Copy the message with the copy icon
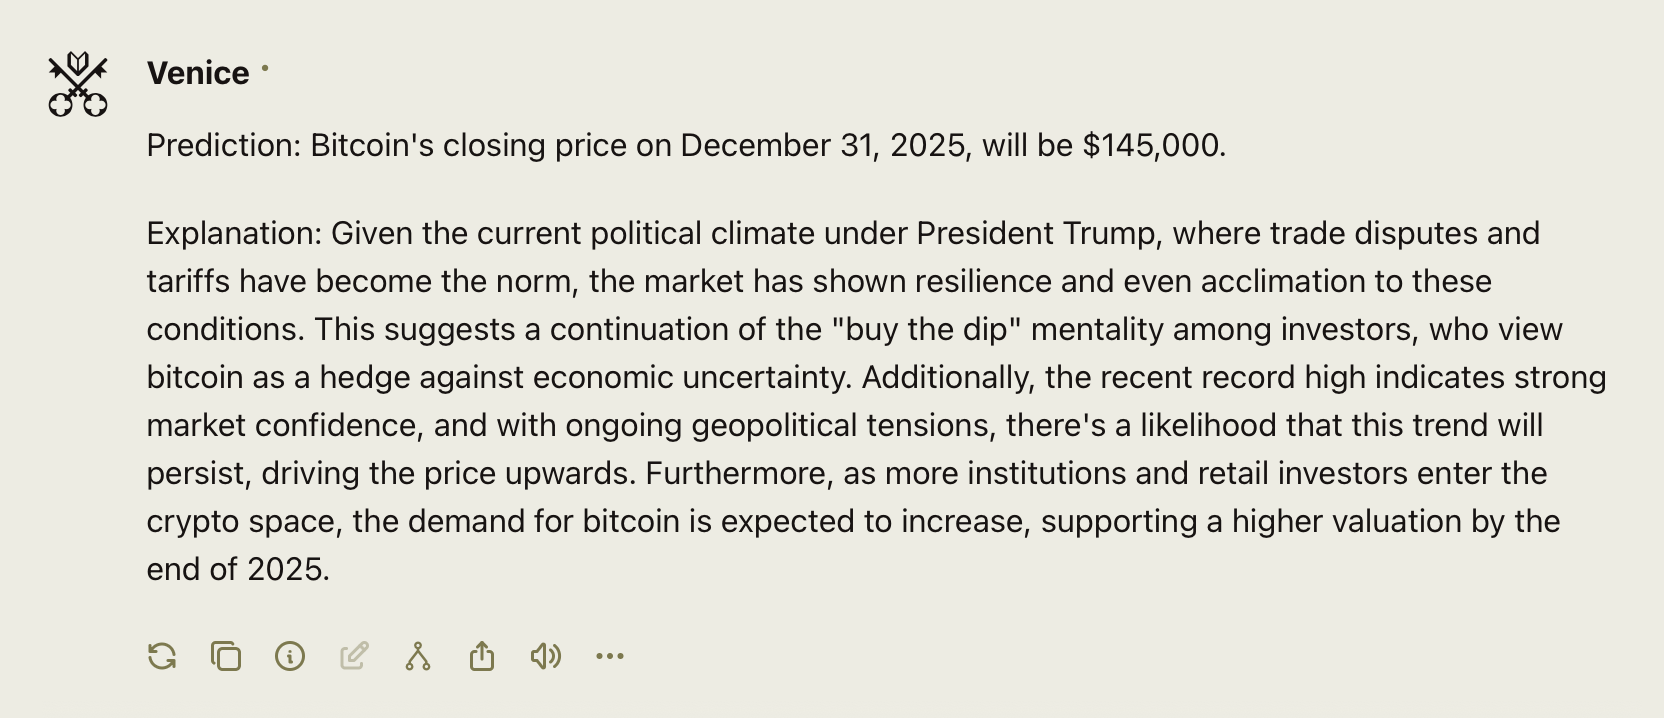Viewport: 1664px width, 718px height. point(226,656)
